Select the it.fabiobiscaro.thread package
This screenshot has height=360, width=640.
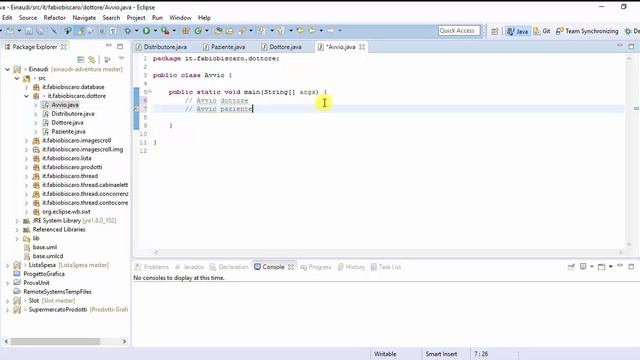(70, 176)
